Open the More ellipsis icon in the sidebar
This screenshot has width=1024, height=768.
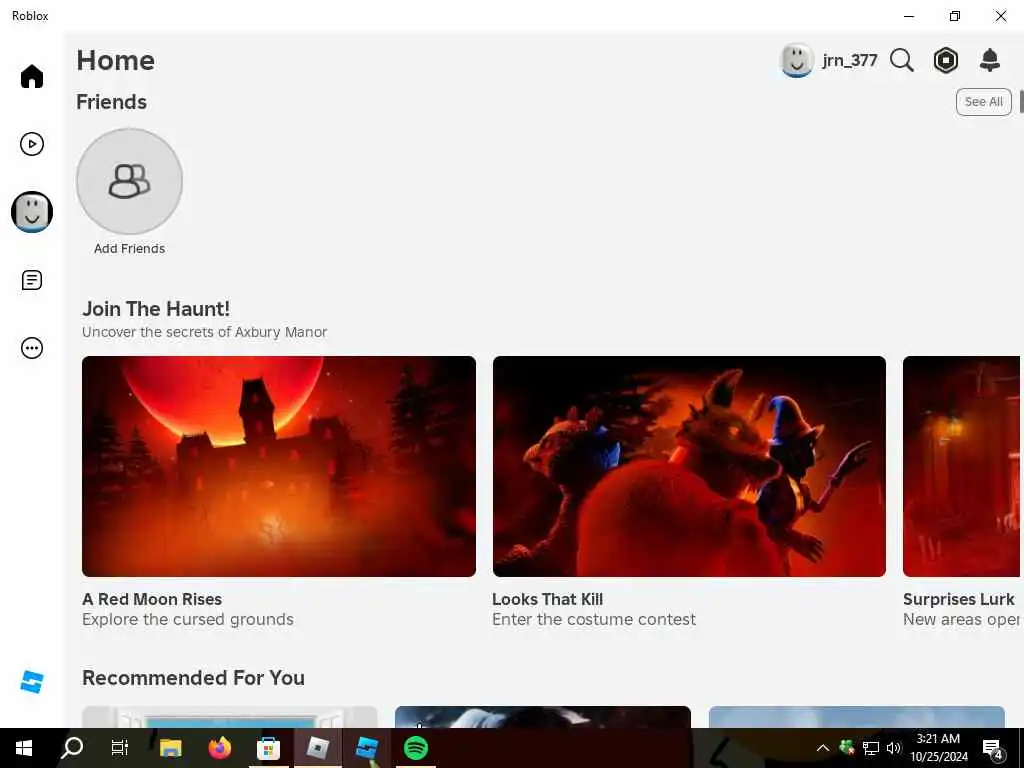tap(31, 348)
